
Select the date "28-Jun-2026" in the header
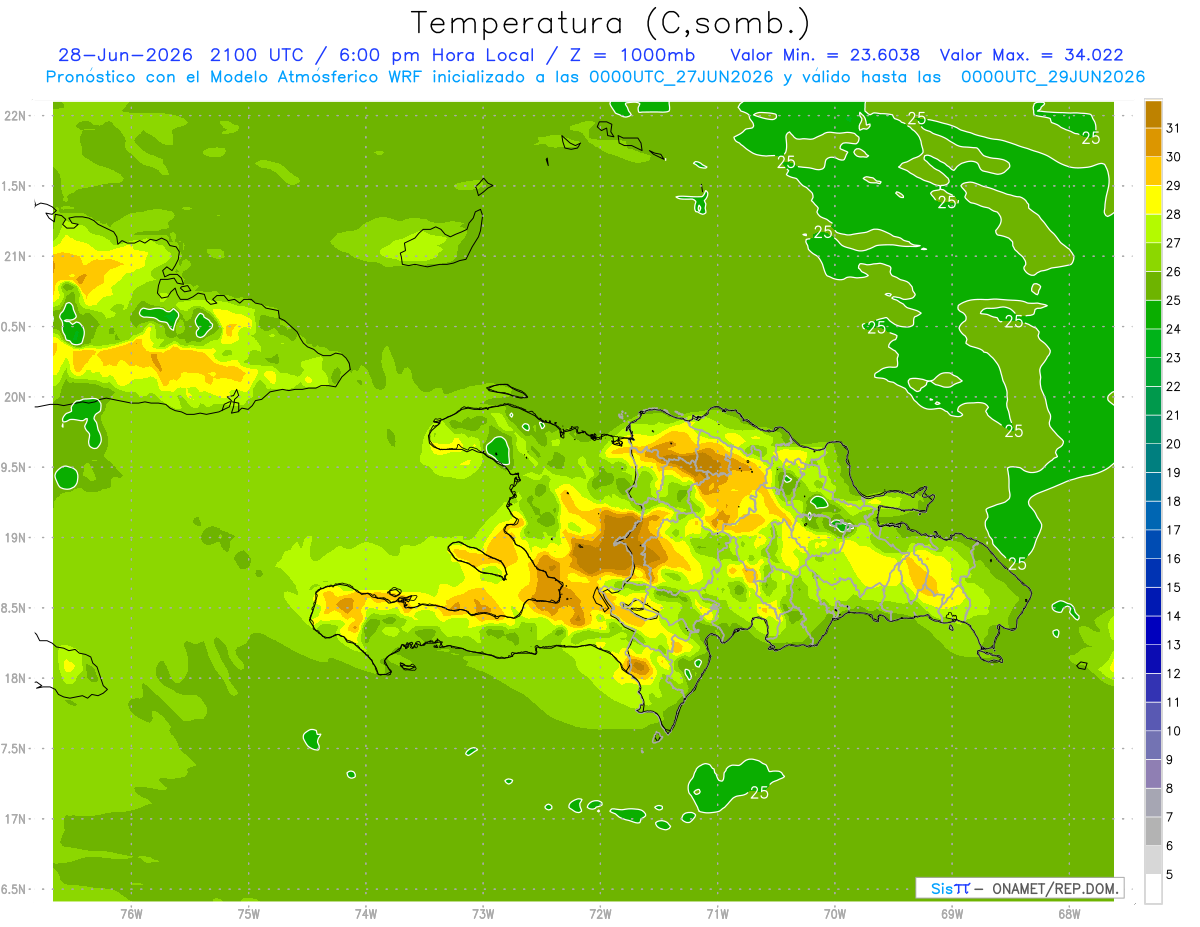coord(125,55)
